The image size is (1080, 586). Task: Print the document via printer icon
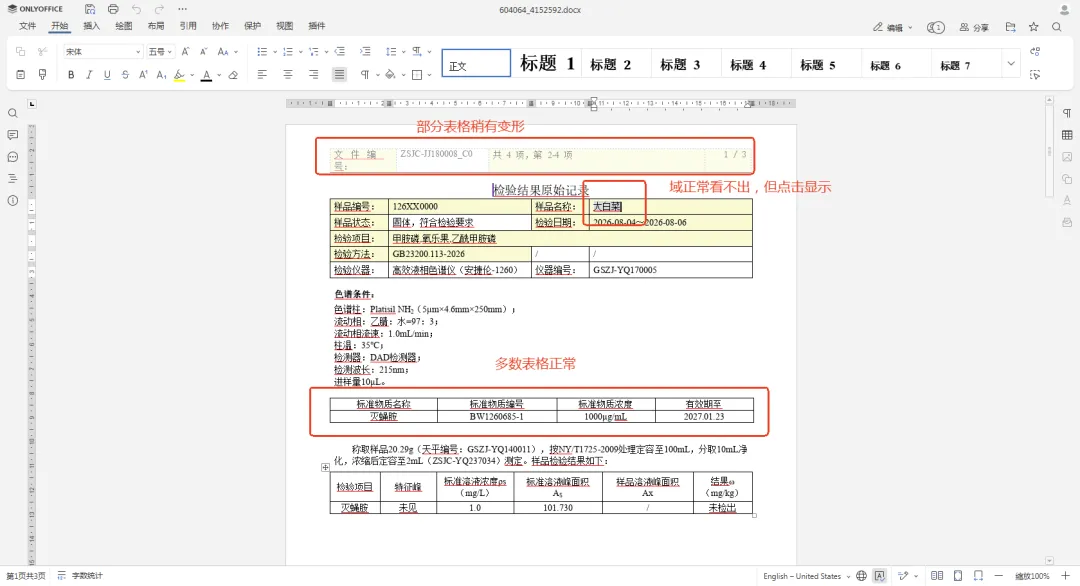[x=113, y=9]
